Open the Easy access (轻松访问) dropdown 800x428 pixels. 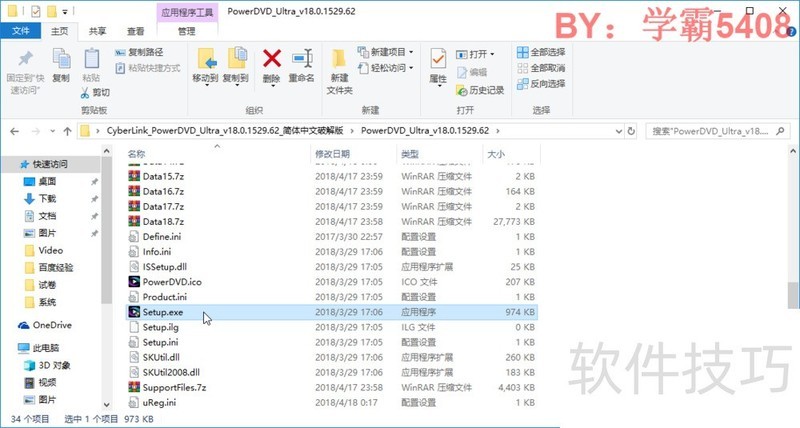[411, 68]
